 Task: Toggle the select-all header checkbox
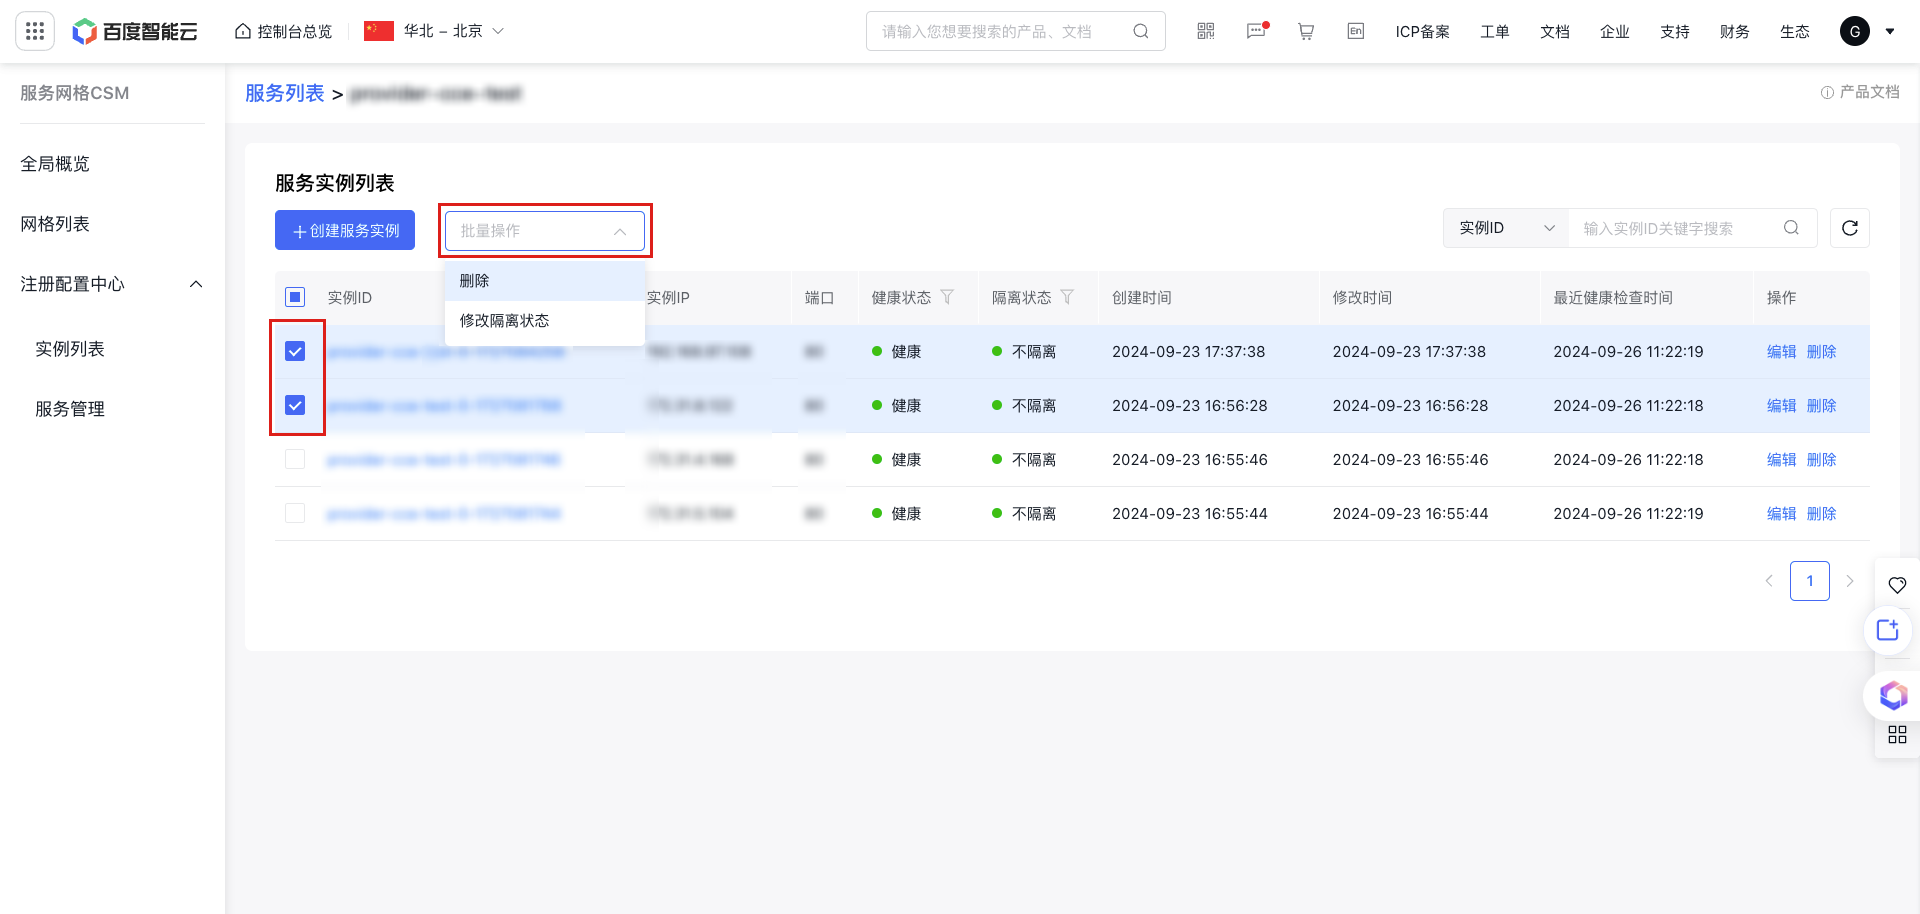tap(295, 297)
